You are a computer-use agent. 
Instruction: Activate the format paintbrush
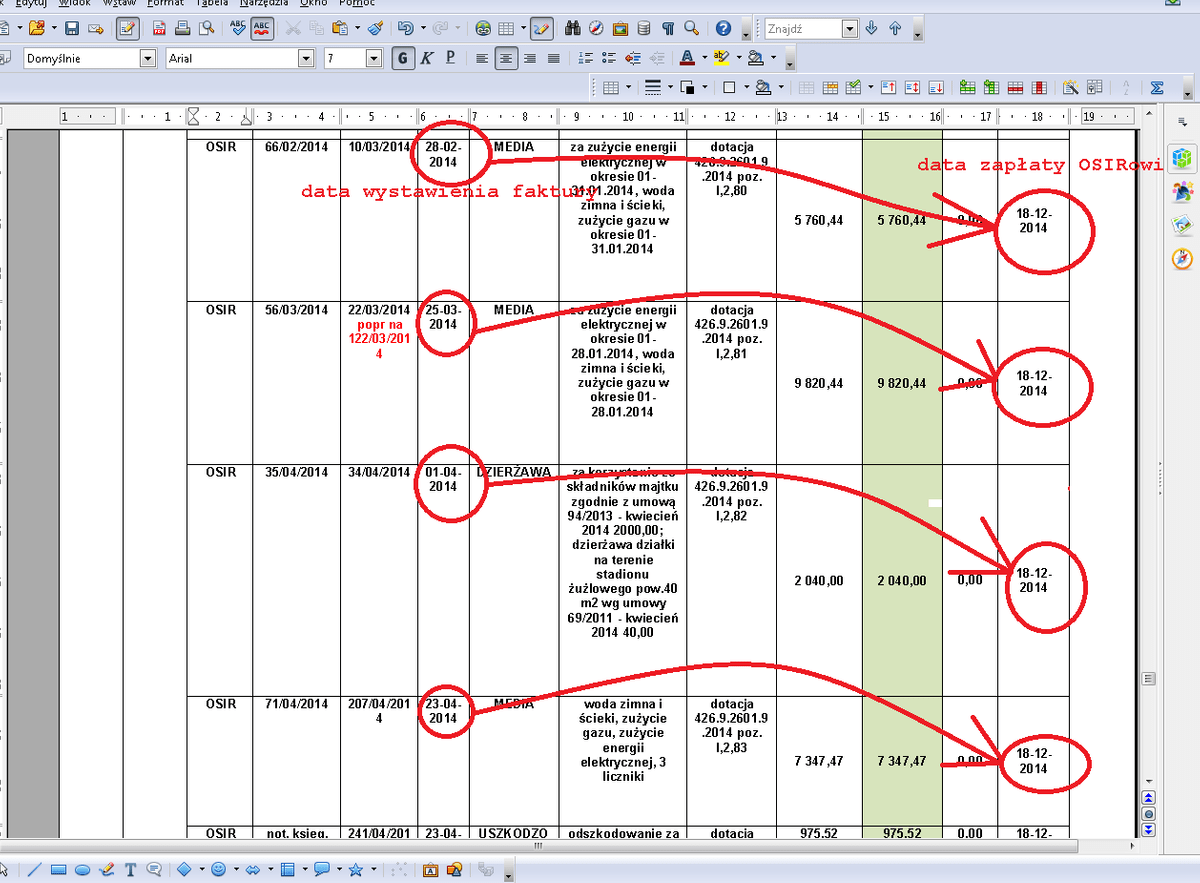pyautogui.click(x=375, y=28)
